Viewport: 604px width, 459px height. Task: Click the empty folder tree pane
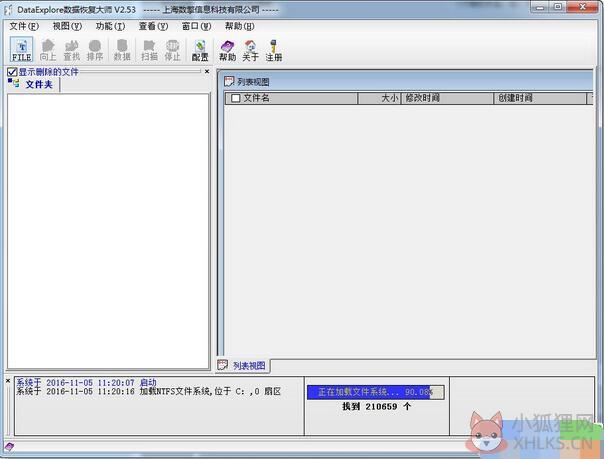click(108, 231)
